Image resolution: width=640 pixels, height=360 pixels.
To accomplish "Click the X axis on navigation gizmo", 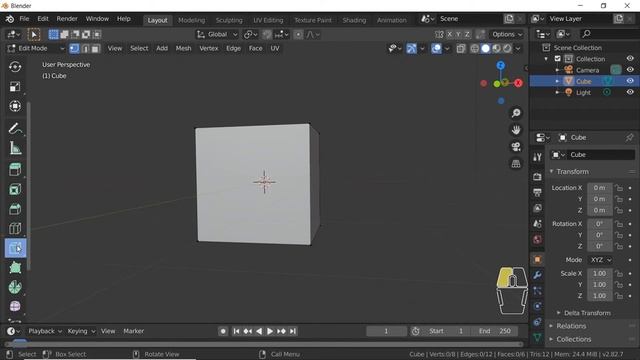I will pyautogui.click(x=518, y=83).
